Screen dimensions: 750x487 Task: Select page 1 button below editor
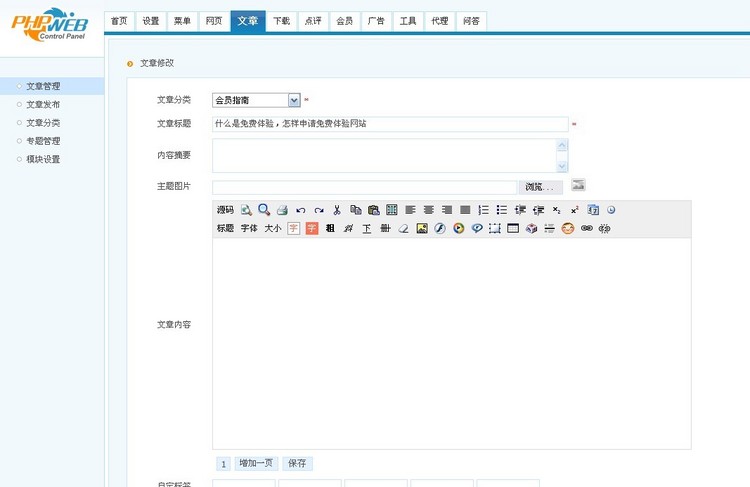223,464
